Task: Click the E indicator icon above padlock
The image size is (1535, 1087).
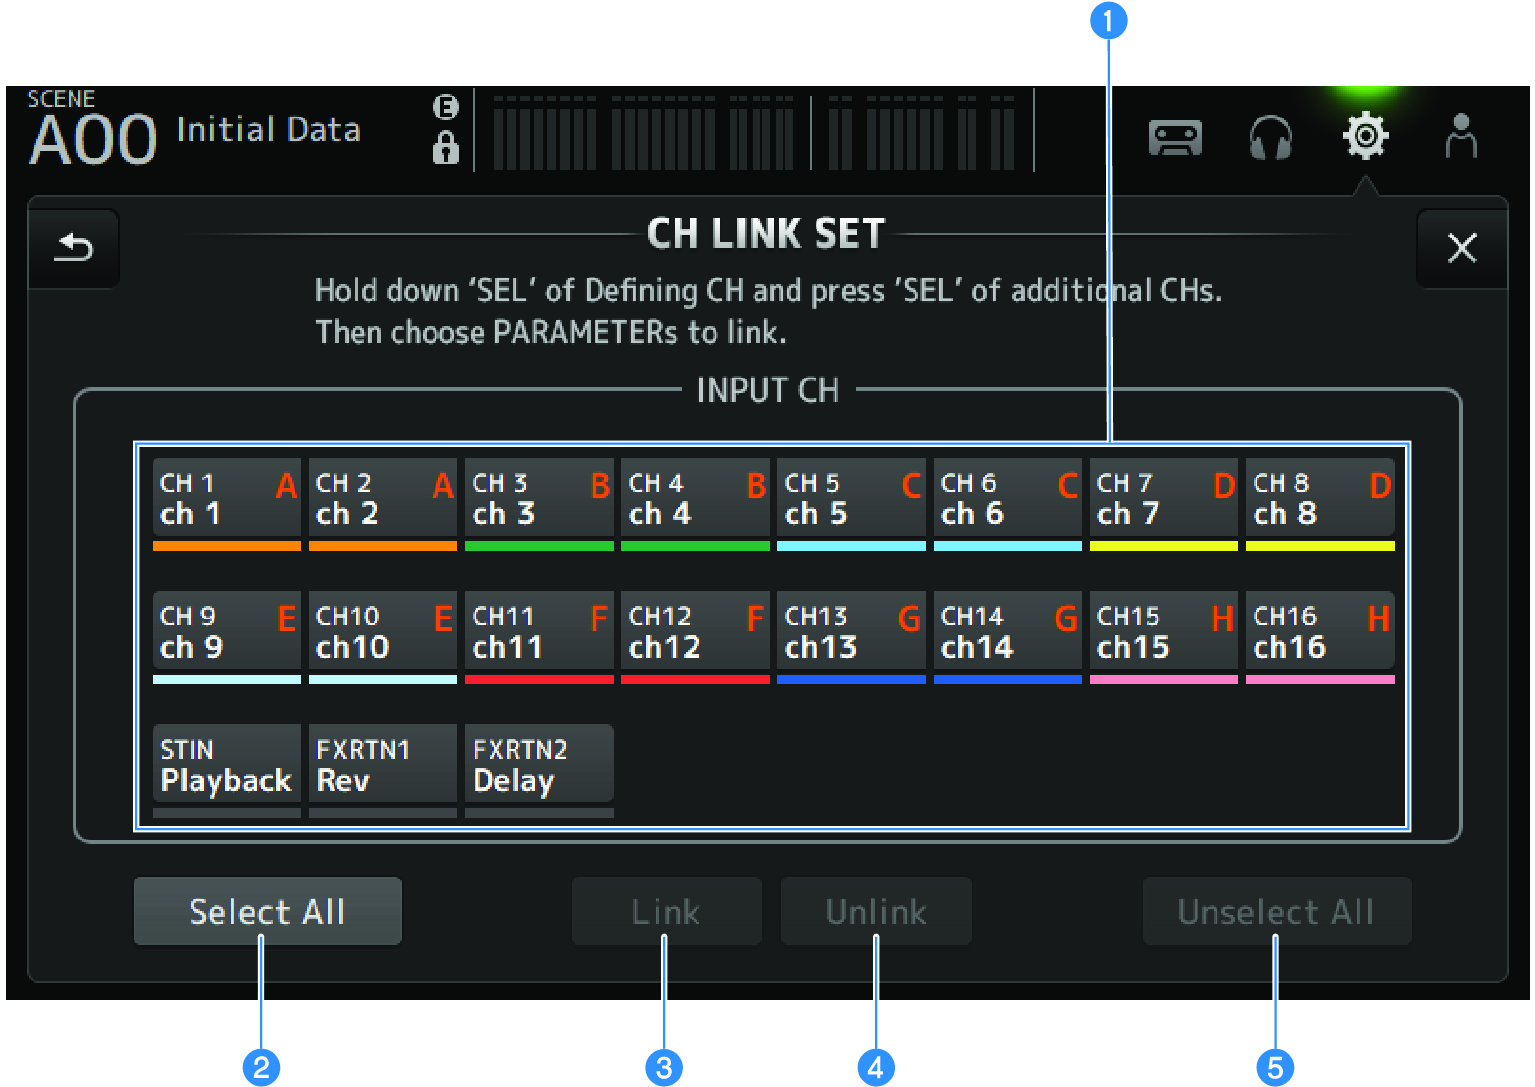Action: (x=445, y=107)
